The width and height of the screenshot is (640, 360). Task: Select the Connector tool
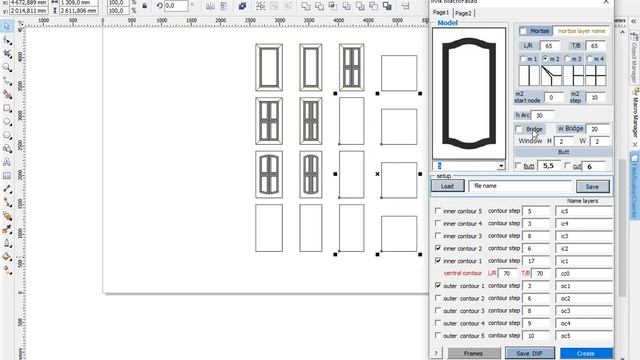pyautogui.click(x=7, y=202)
